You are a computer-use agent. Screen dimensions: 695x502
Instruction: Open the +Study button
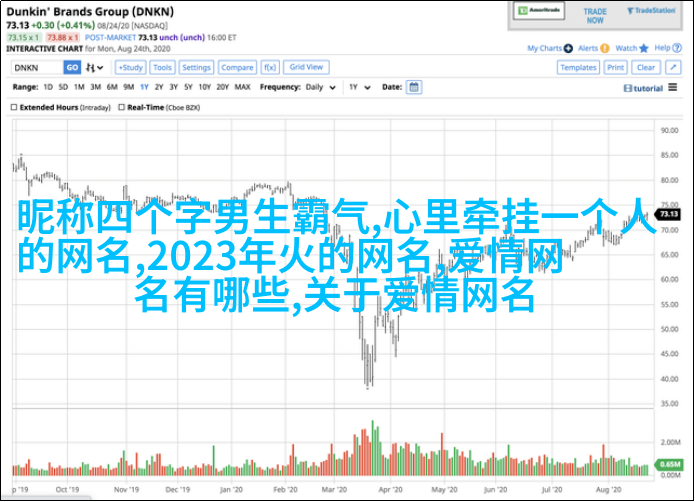click(131, 68)
